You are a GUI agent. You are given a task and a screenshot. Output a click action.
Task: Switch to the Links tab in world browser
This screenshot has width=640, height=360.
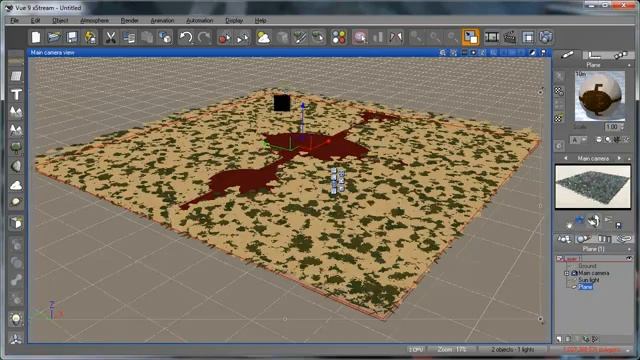623,239
